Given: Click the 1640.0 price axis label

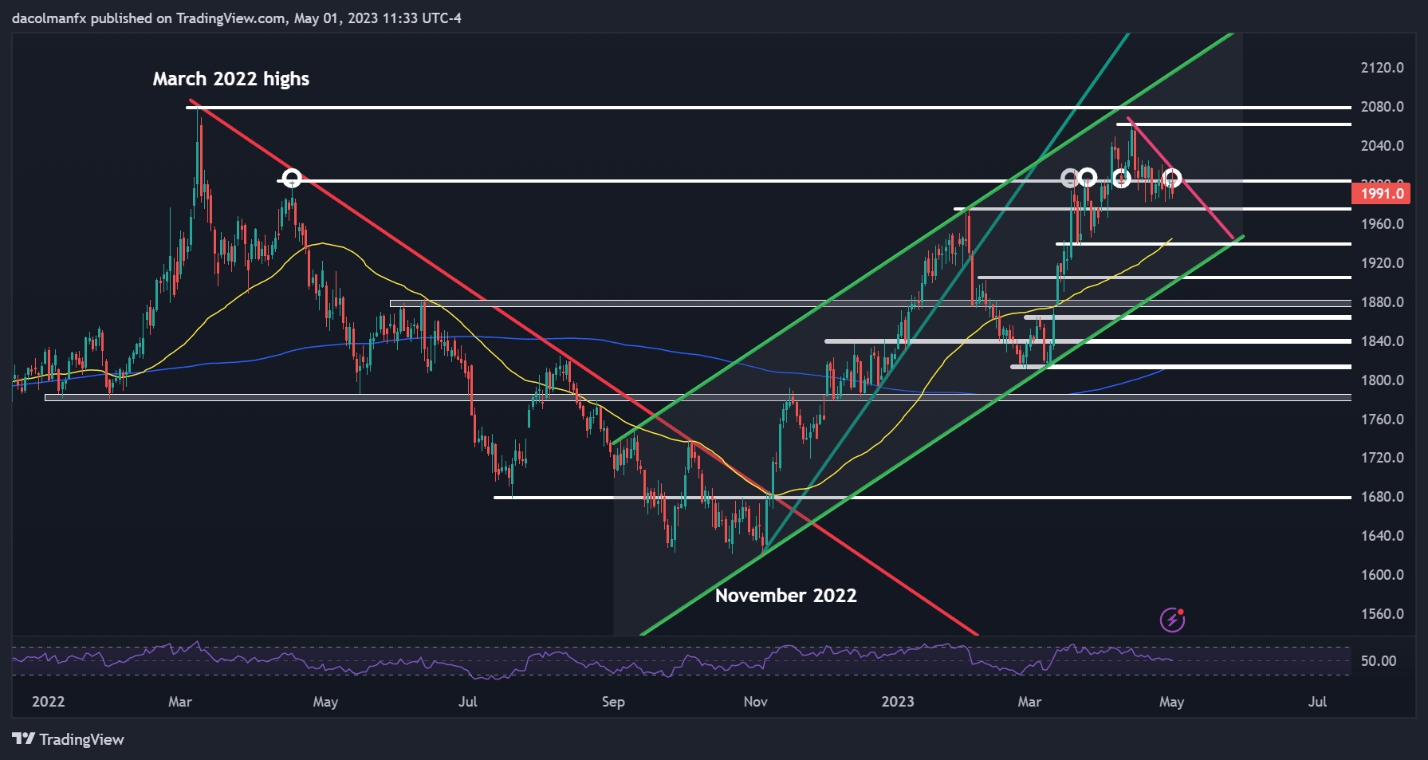Looking at the screenshot, I should coord(1384,536).
